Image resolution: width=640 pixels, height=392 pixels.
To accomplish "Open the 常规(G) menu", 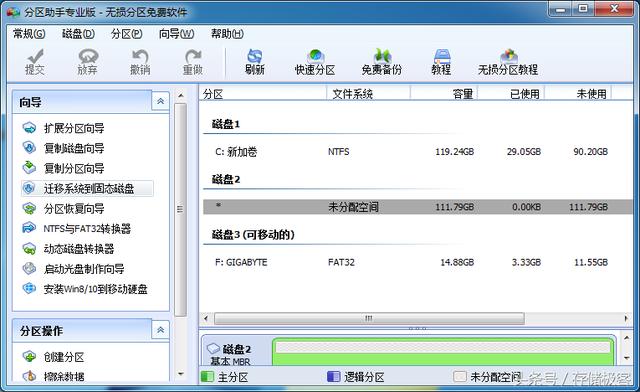I will click(x=29, y=34).
